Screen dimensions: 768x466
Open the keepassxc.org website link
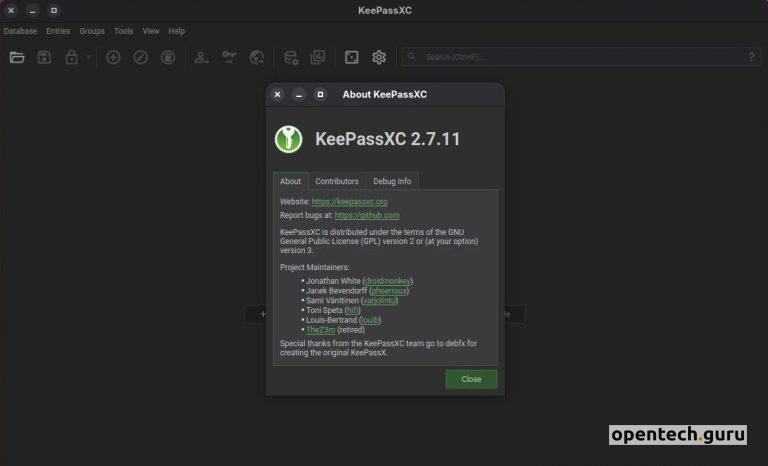349,201
